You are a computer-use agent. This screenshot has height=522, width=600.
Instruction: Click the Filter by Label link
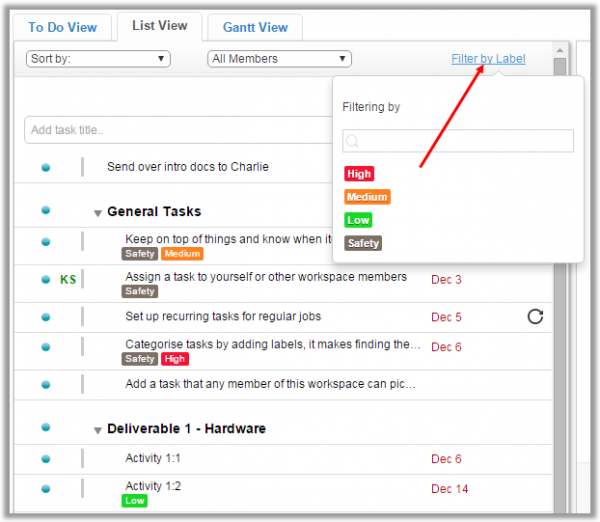pyautogui.click(x=488, y=59)
